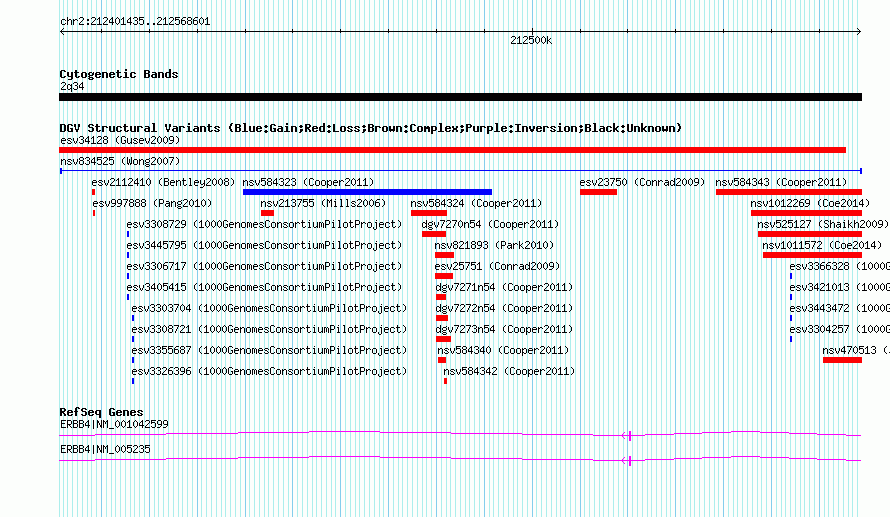Open the nsv213755 (Mills2006) label
The image size is (890, 517).
click(x=323, y=203)
